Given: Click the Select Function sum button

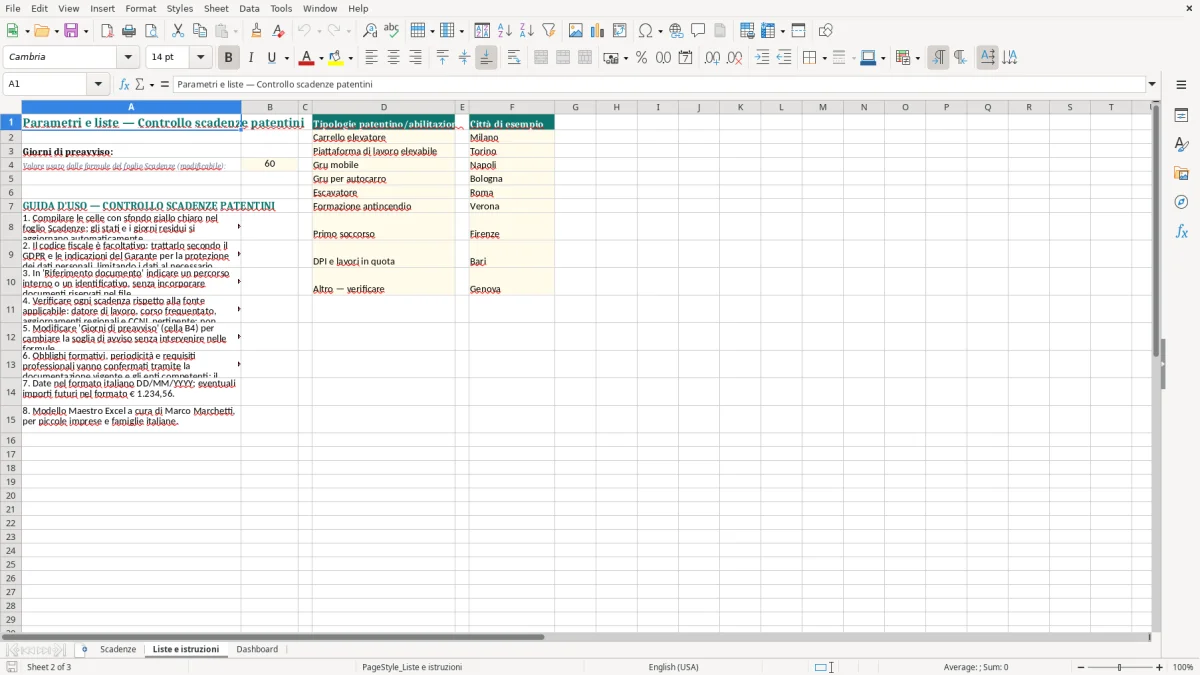Looking at the screenshot, I should (140, 85).
